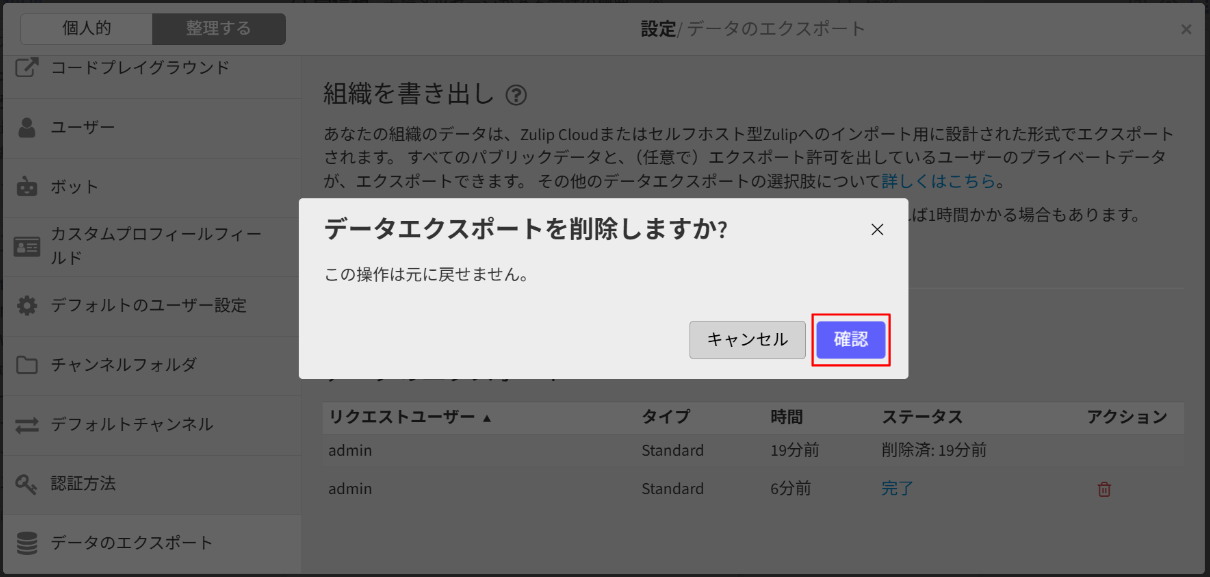The image size is (1210, 577).
Task: Close the delete export dialog with X
Action: (x=877, y=230)
